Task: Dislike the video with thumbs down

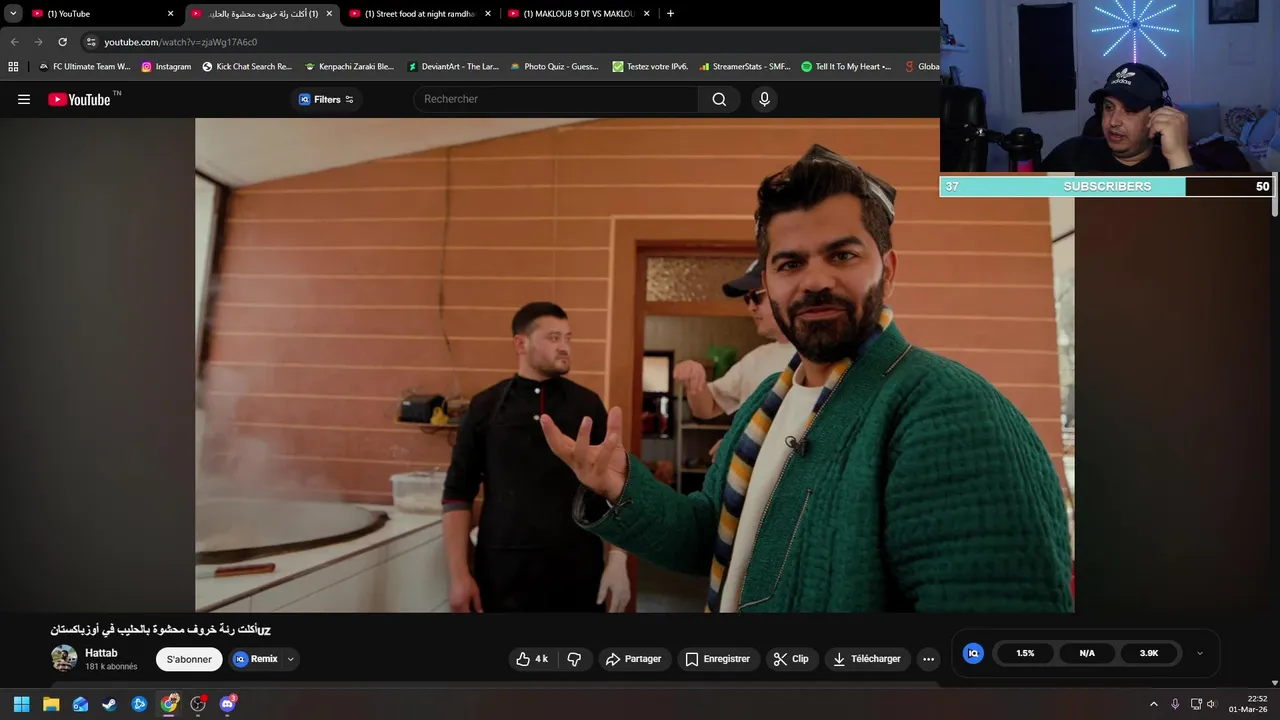Action: tap(574, 659)
